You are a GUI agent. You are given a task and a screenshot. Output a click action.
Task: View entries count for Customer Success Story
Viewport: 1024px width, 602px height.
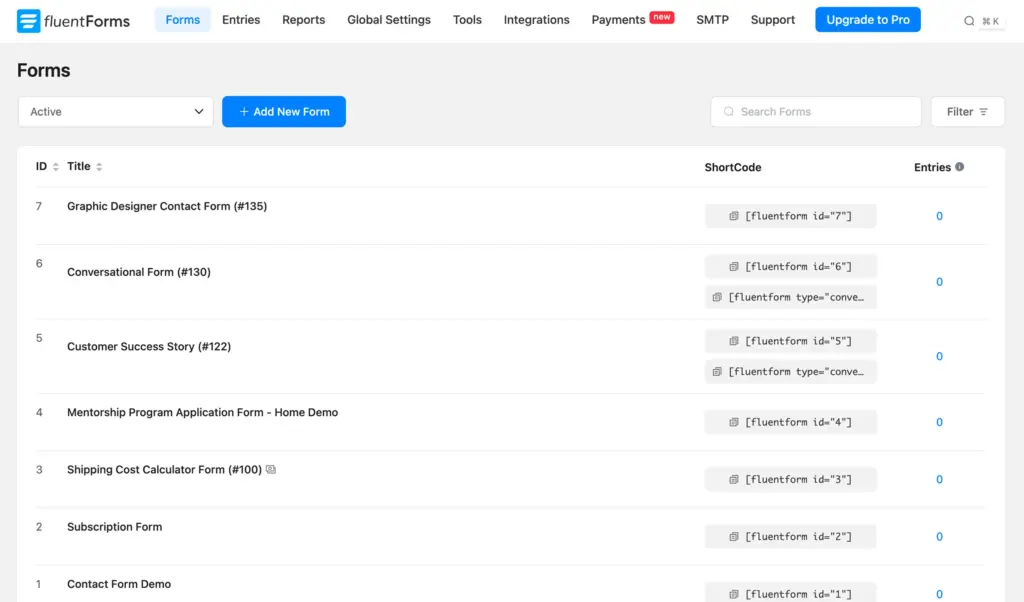(x=939, y=357)
